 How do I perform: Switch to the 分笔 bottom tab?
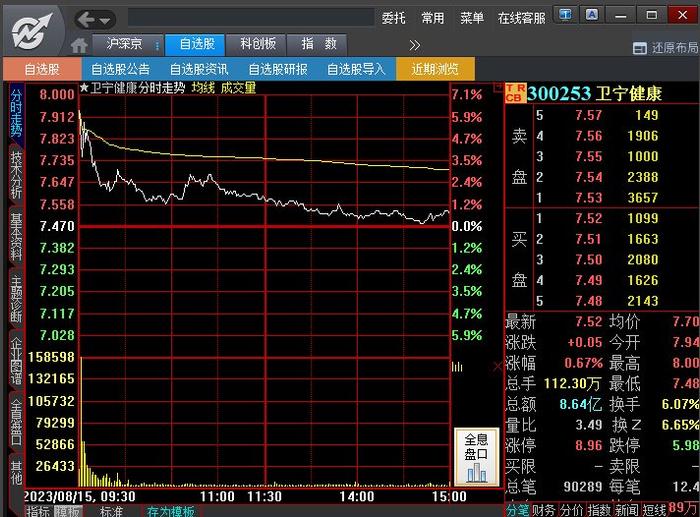pos(517,510)
